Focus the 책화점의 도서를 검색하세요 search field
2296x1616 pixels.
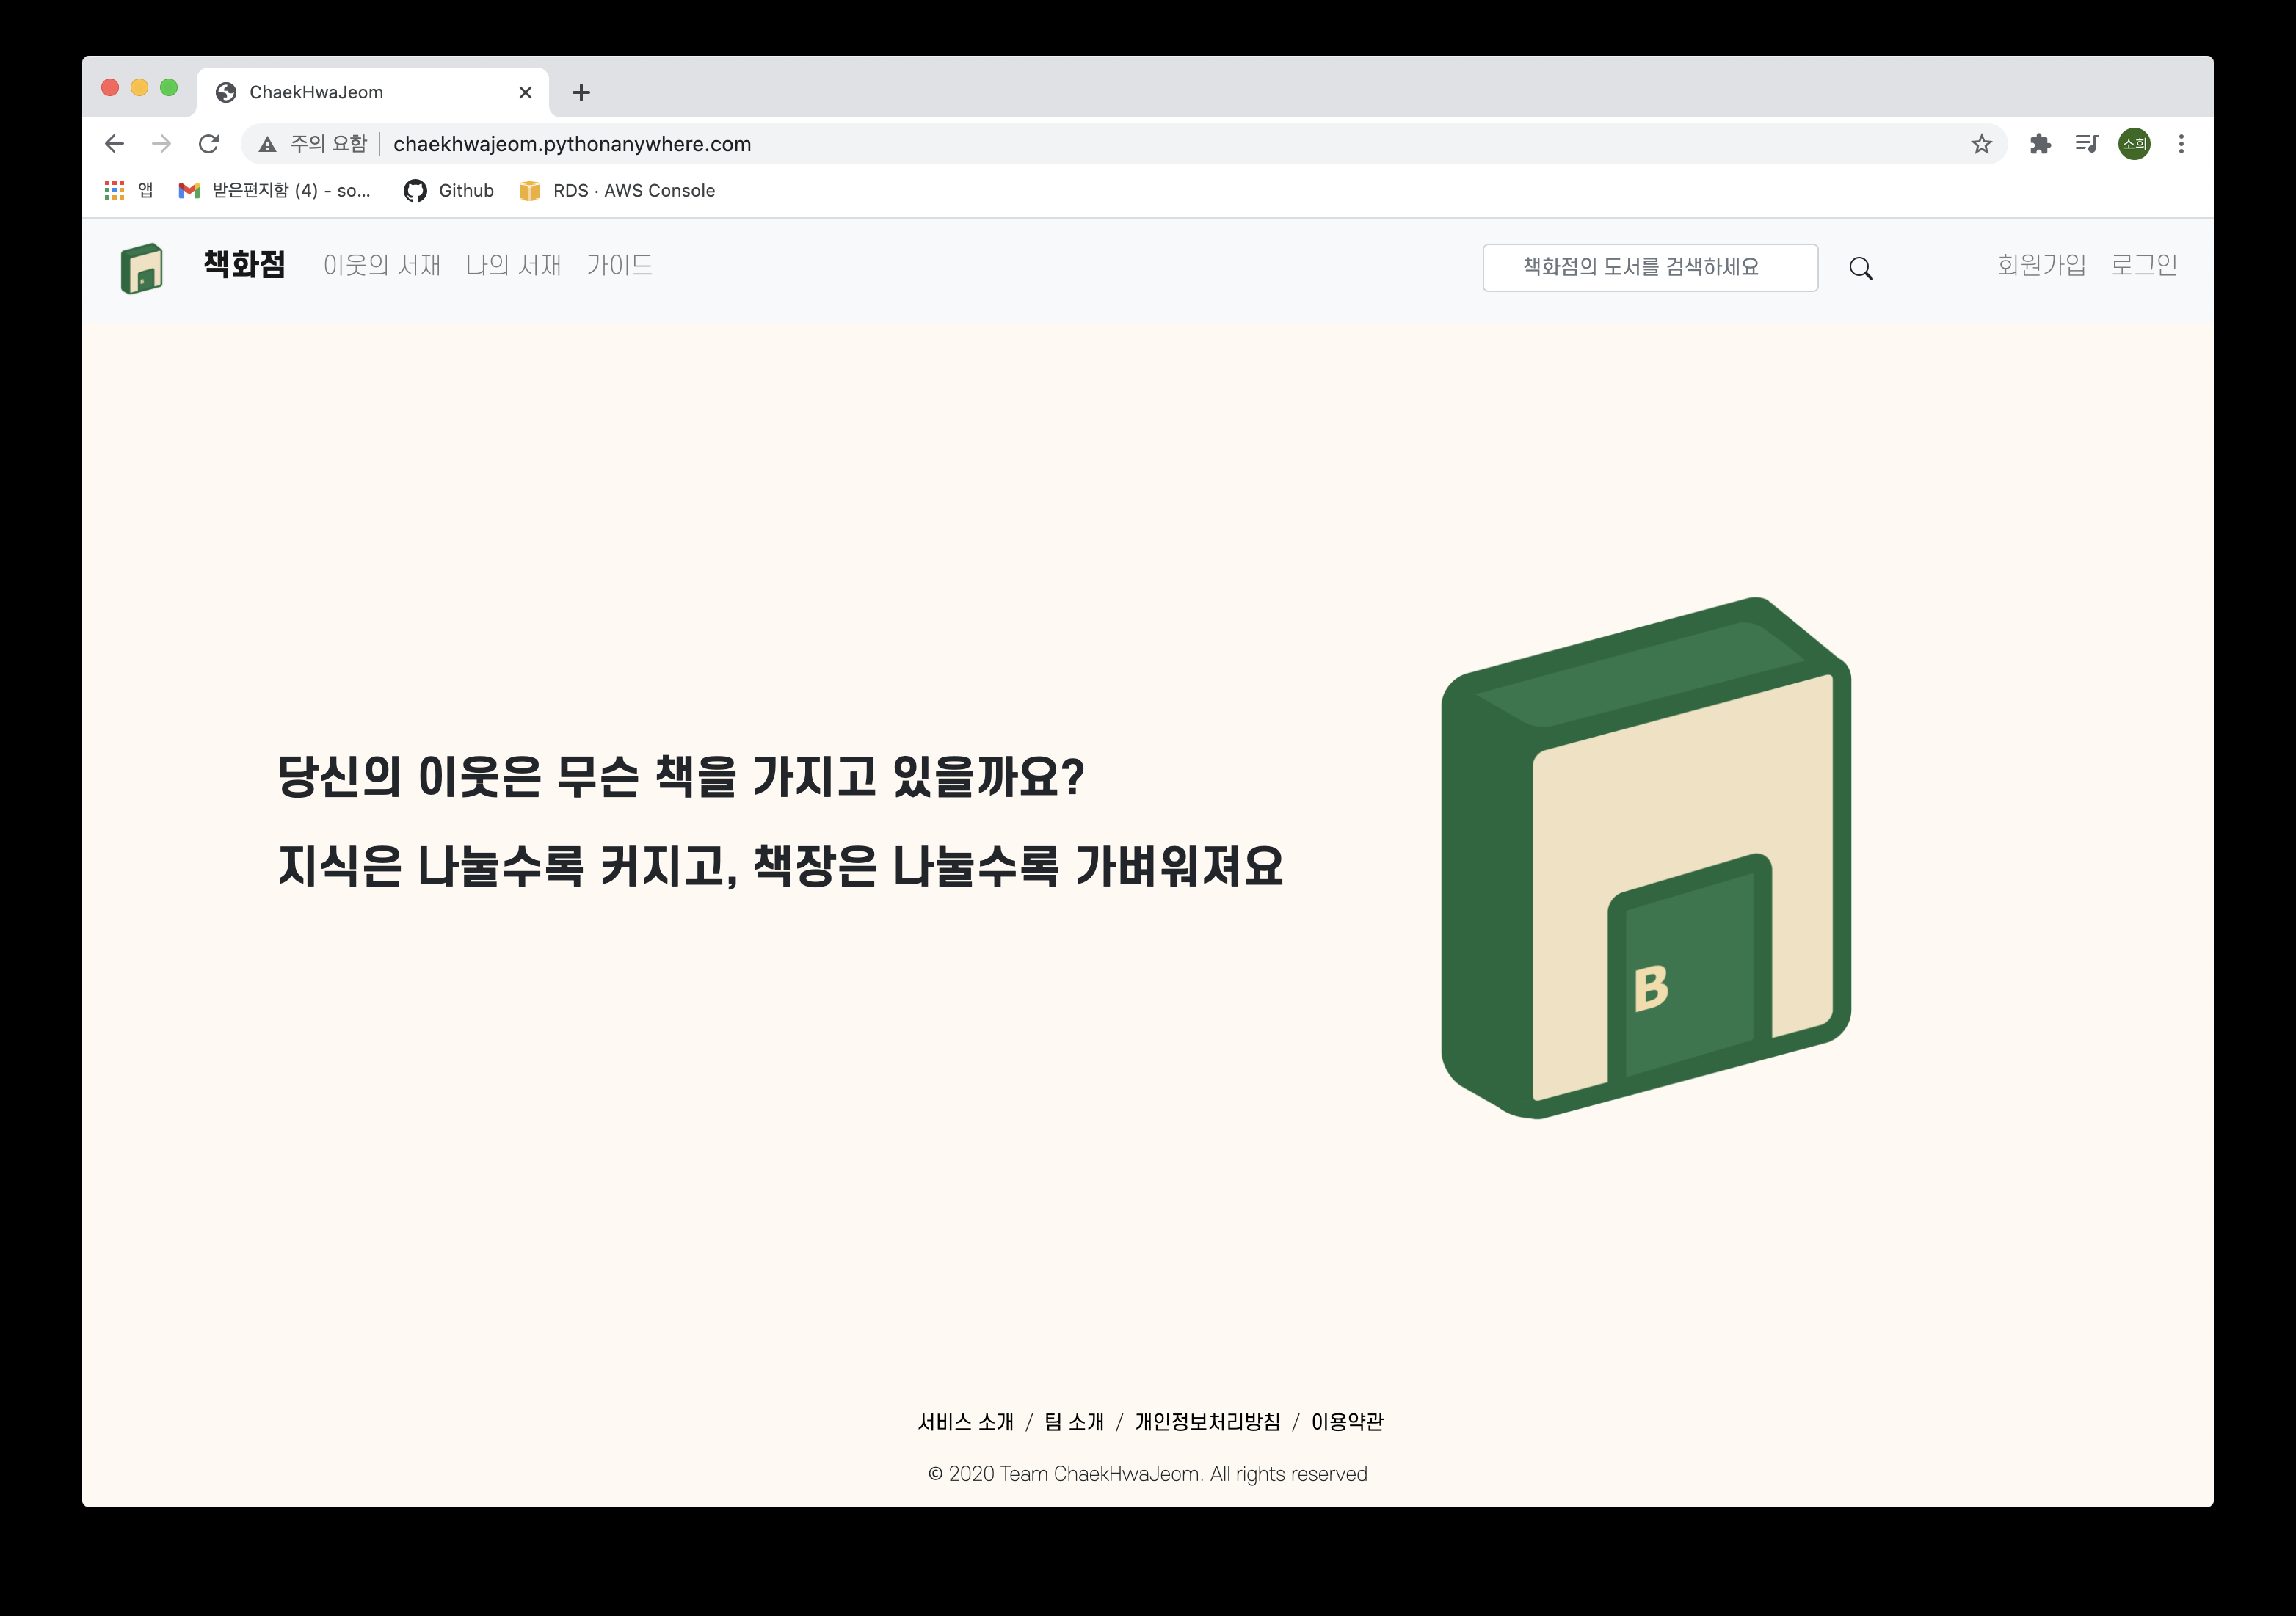point(1650,267)
